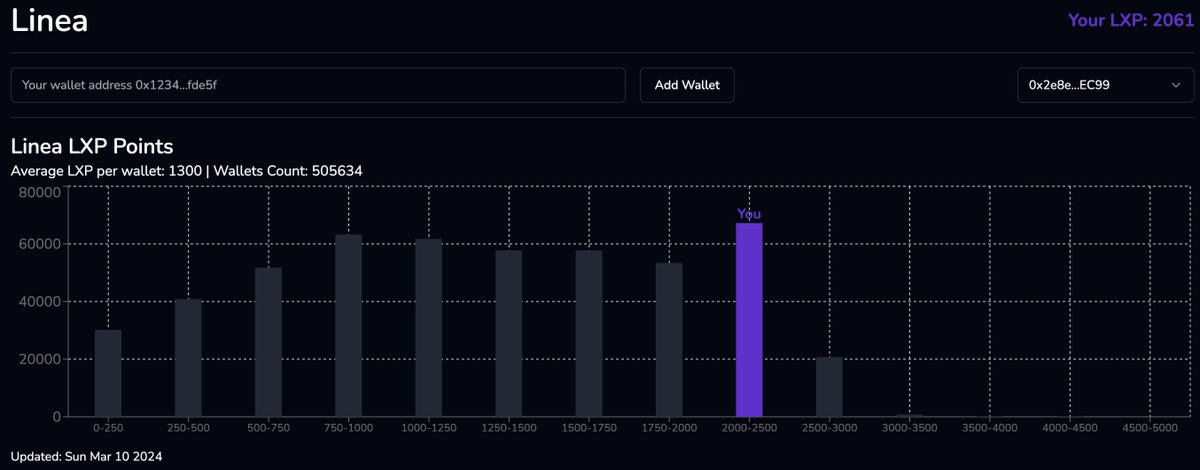
Task: Click the 500-750 axis label
Action: tap(268, 428)
